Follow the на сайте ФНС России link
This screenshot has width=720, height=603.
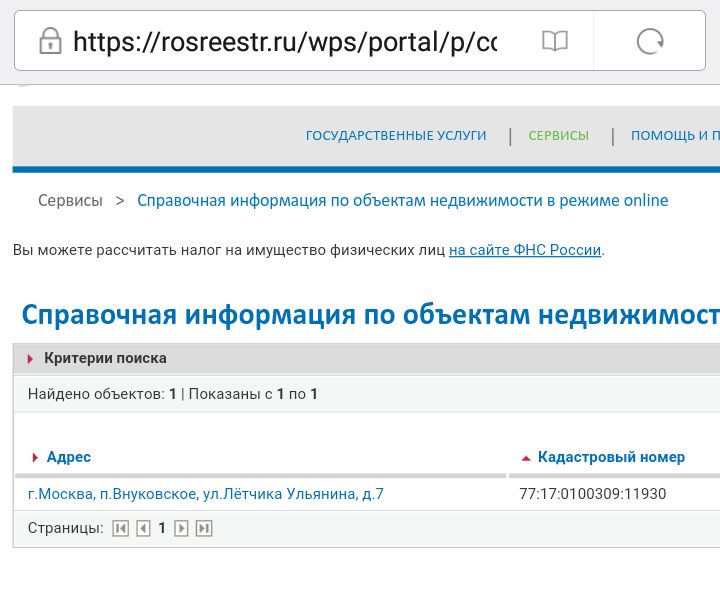pyautogui.click(x=525, y=250)
